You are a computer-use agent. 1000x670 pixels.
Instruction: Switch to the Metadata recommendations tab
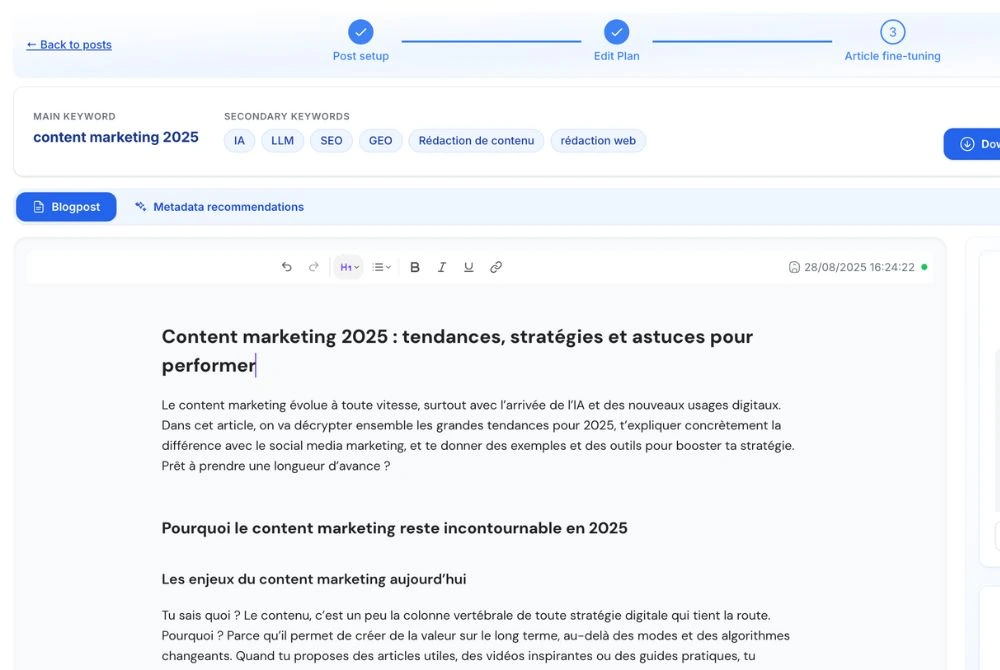[228, 206]
